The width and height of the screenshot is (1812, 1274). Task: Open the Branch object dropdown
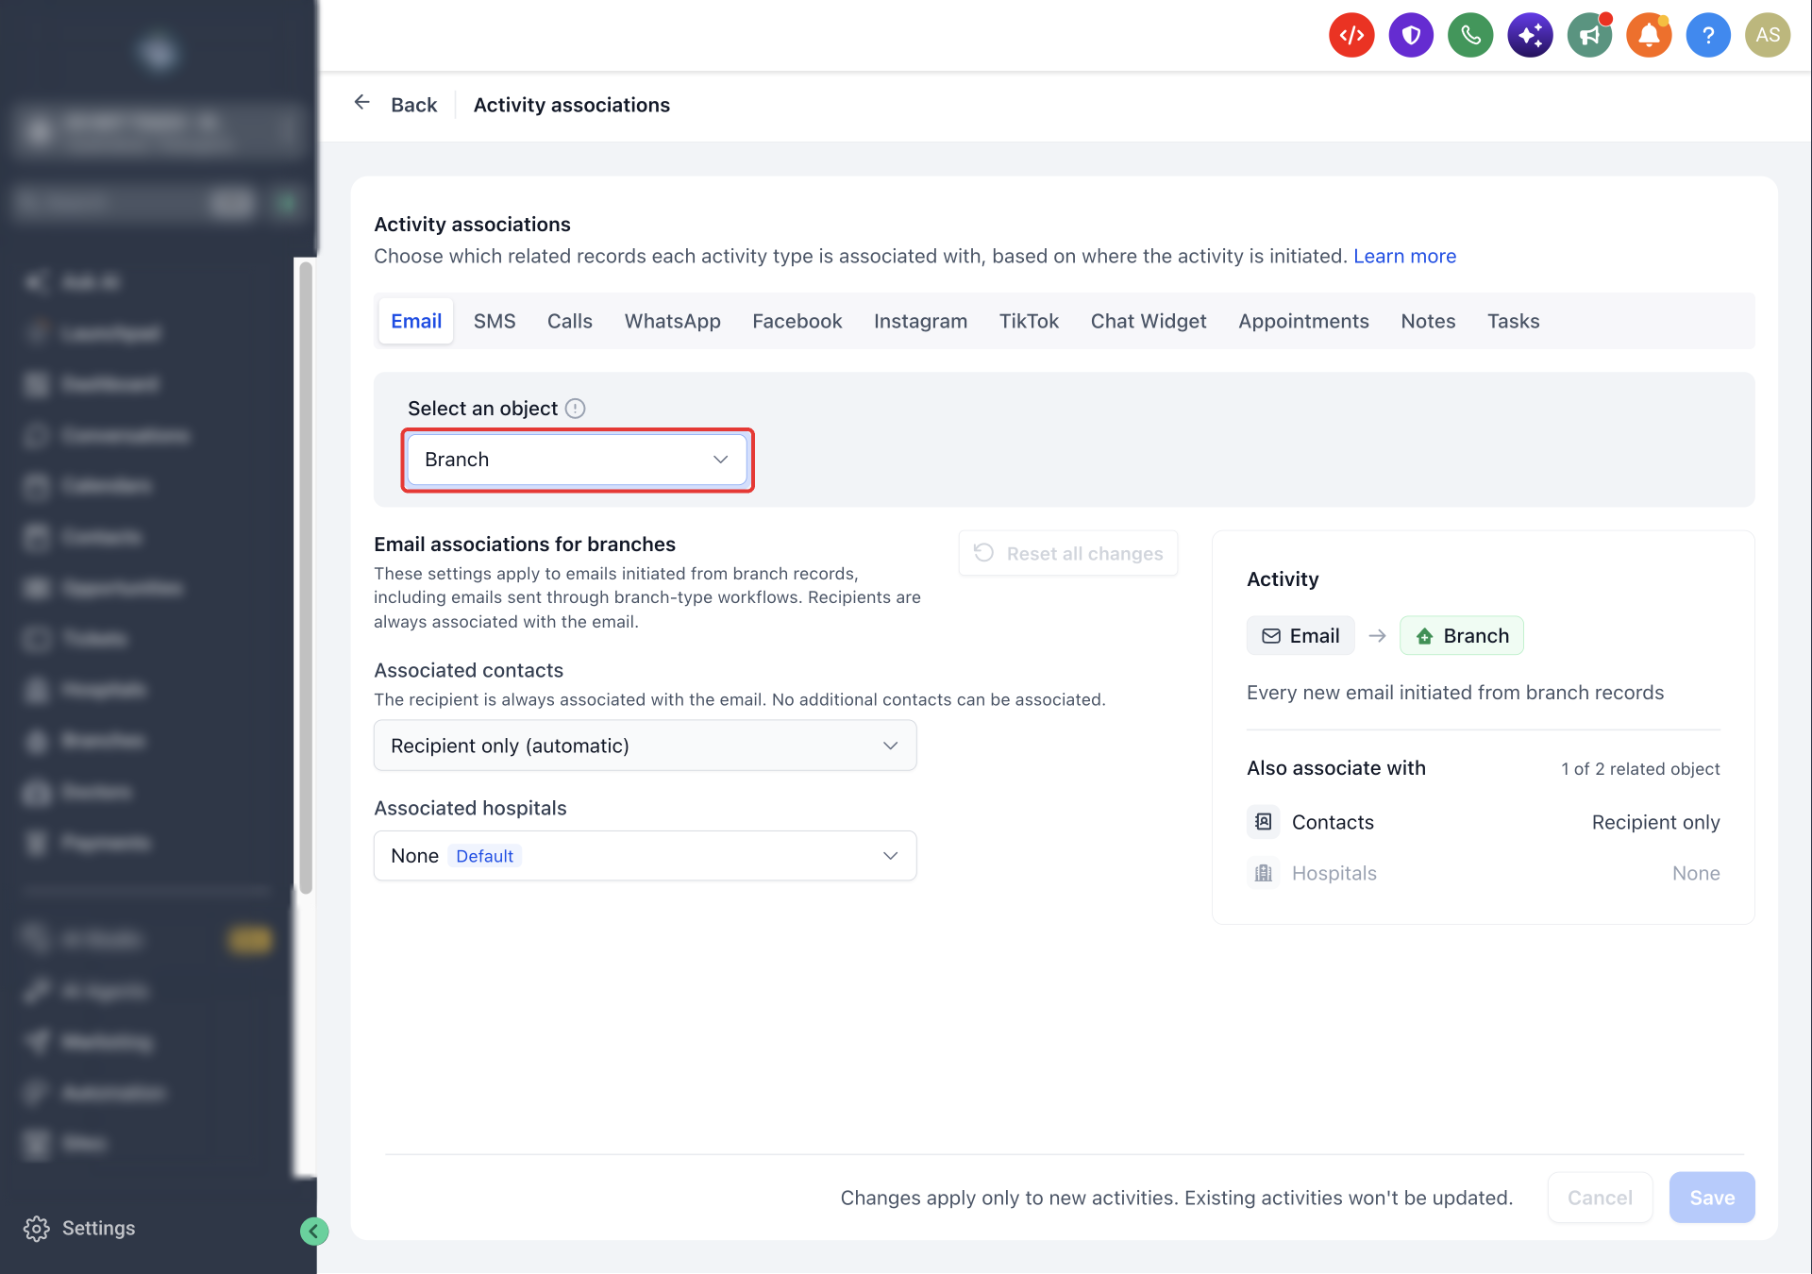(577, 460)
